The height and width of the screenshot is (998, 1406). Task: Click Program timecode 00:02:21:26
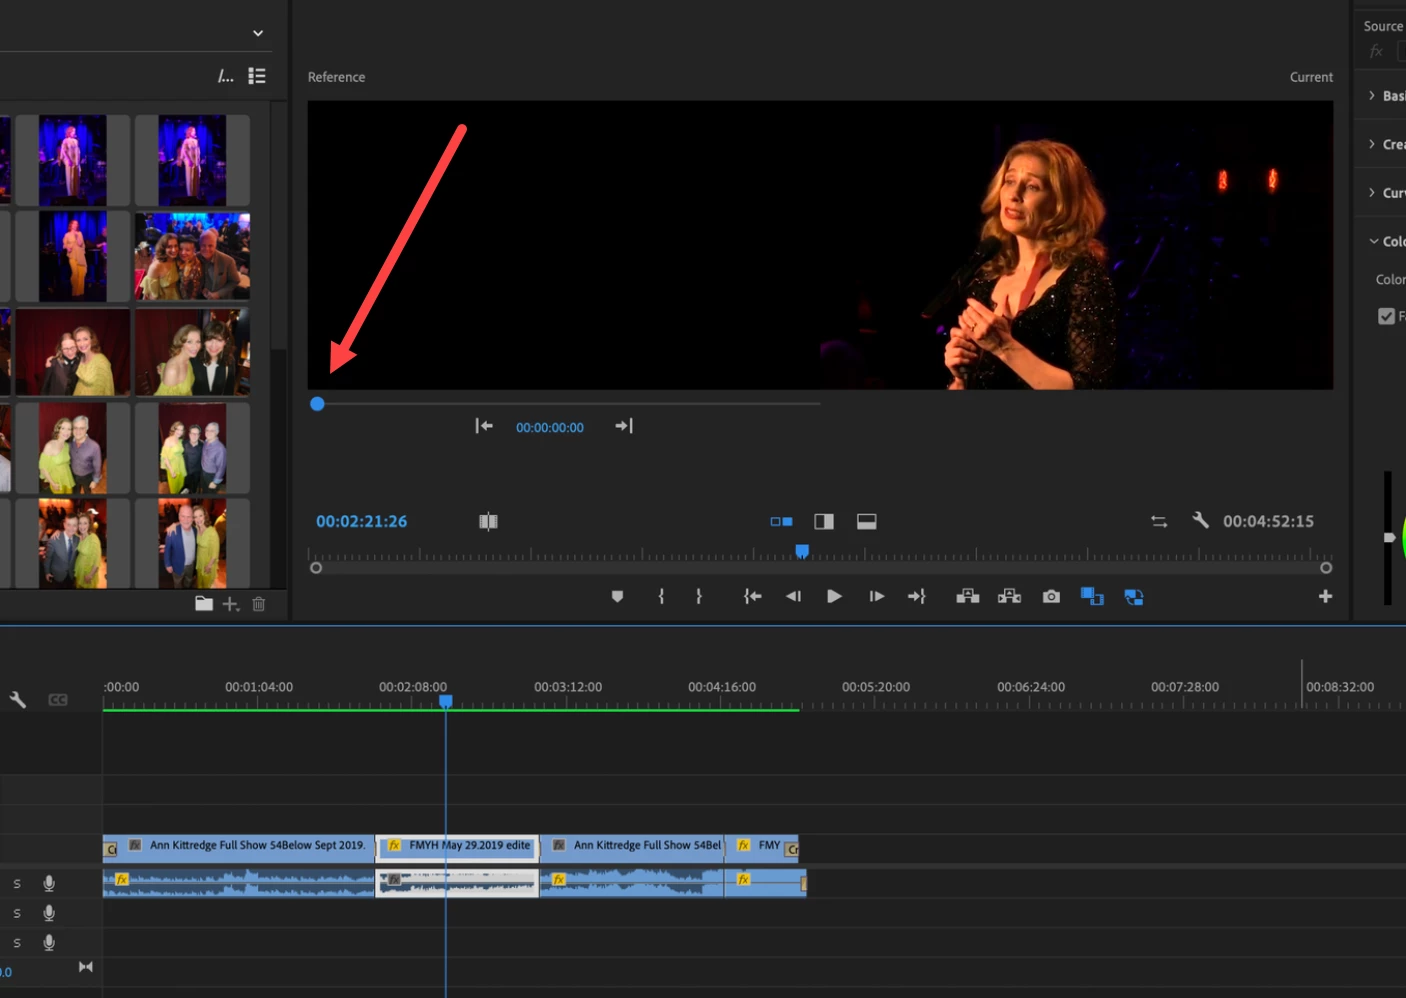click(x=361, y=521)
